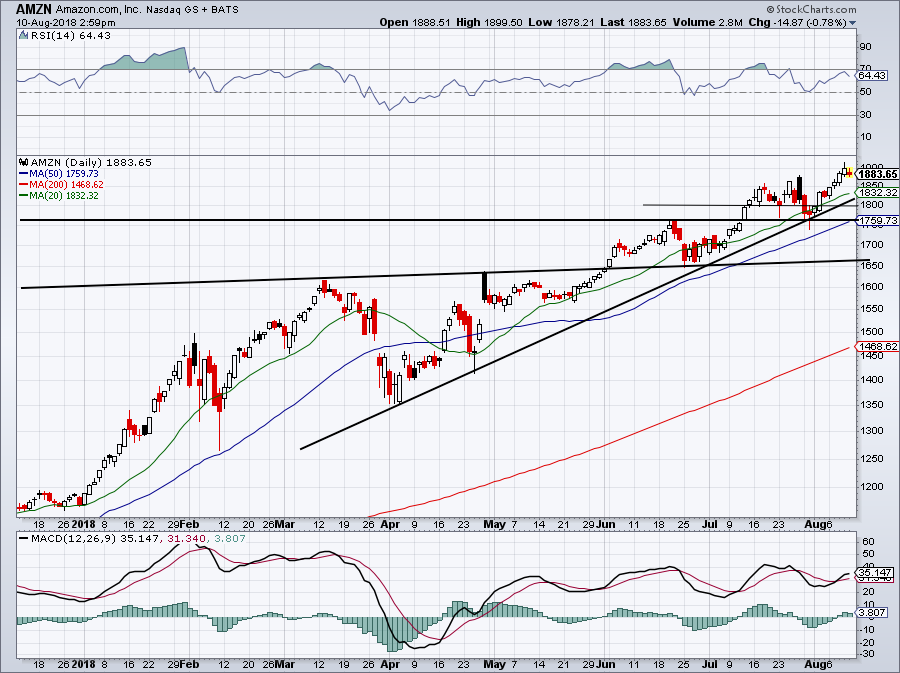Click the MA(20) 1832.32 legend text
This screenshot has height=673, width=900.
tap(64, 195)
